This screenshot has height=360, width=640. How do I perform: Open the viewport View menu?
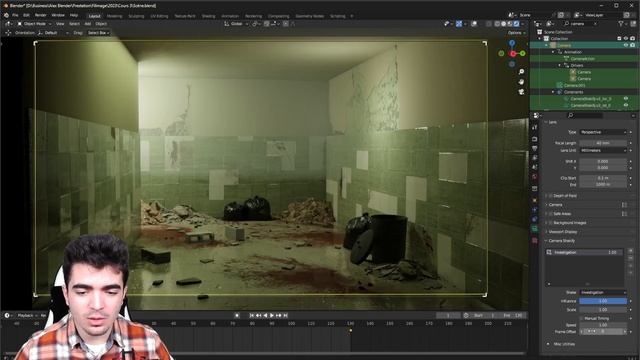point(60,24)
